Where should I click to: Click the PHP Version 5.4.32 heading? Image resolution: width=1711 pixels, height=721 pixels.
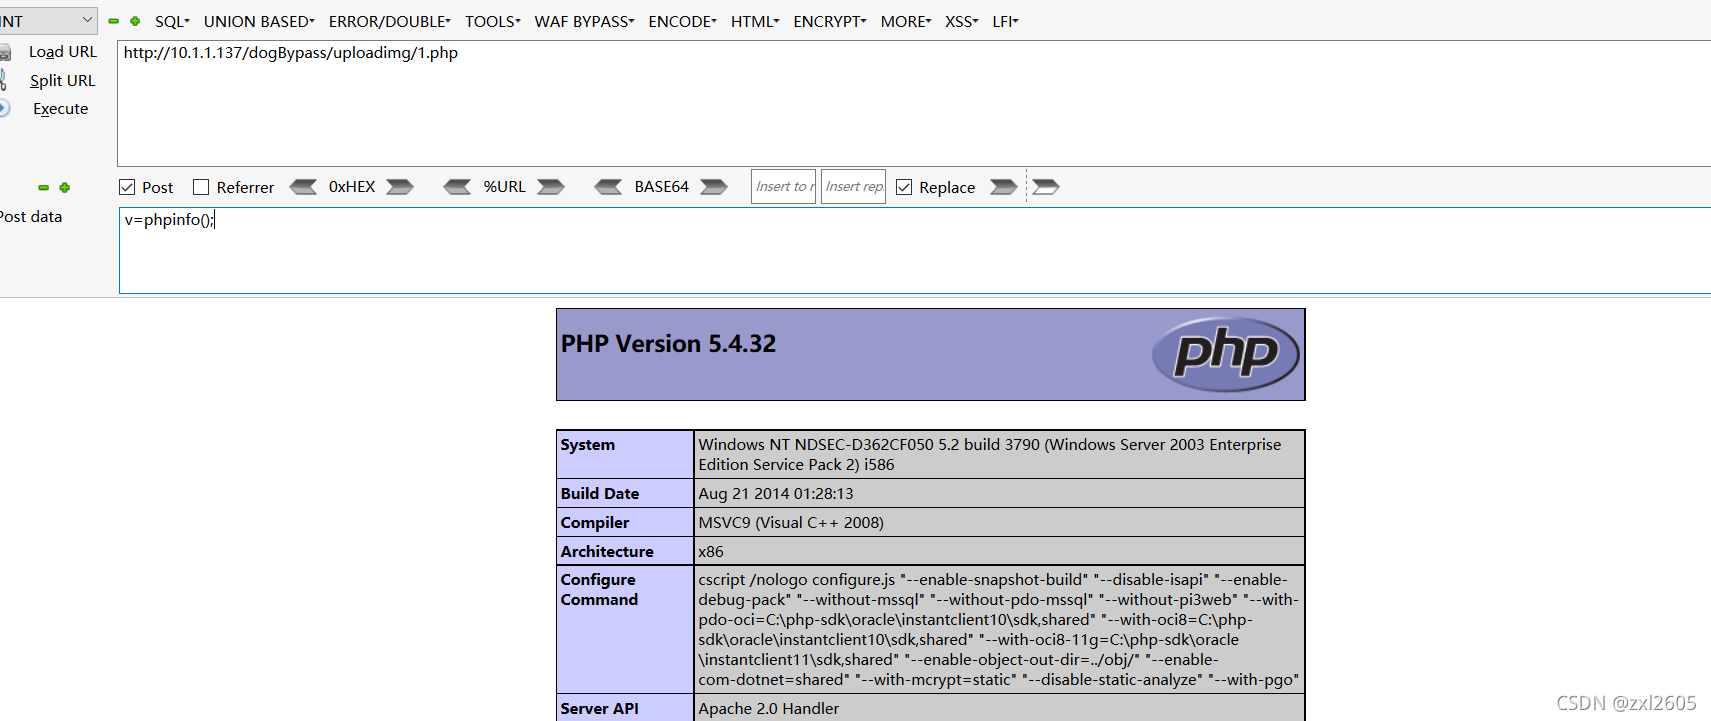point(668,344)
